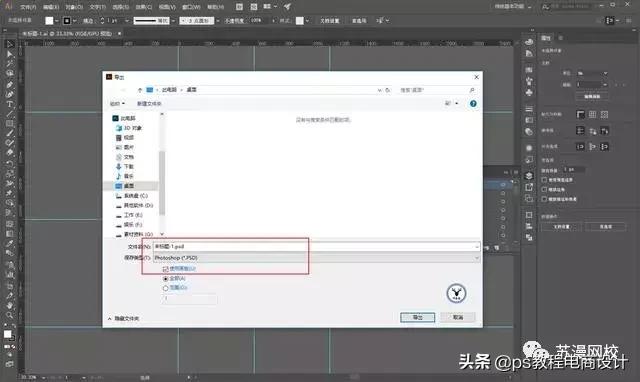Click the stroke color swatch in control bar
Viewport: 640px width, 382px height.
coord(67,20)
